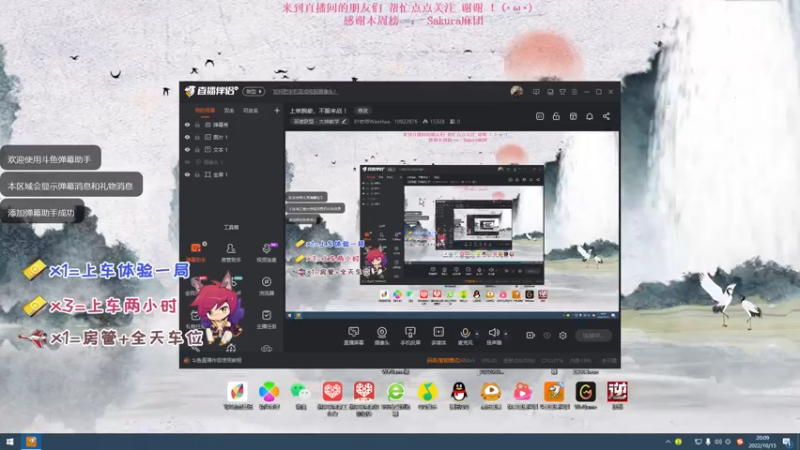Screen dimensions: 800x450
Task: Open streaming settings gear icon
Action: pos(563,335)
